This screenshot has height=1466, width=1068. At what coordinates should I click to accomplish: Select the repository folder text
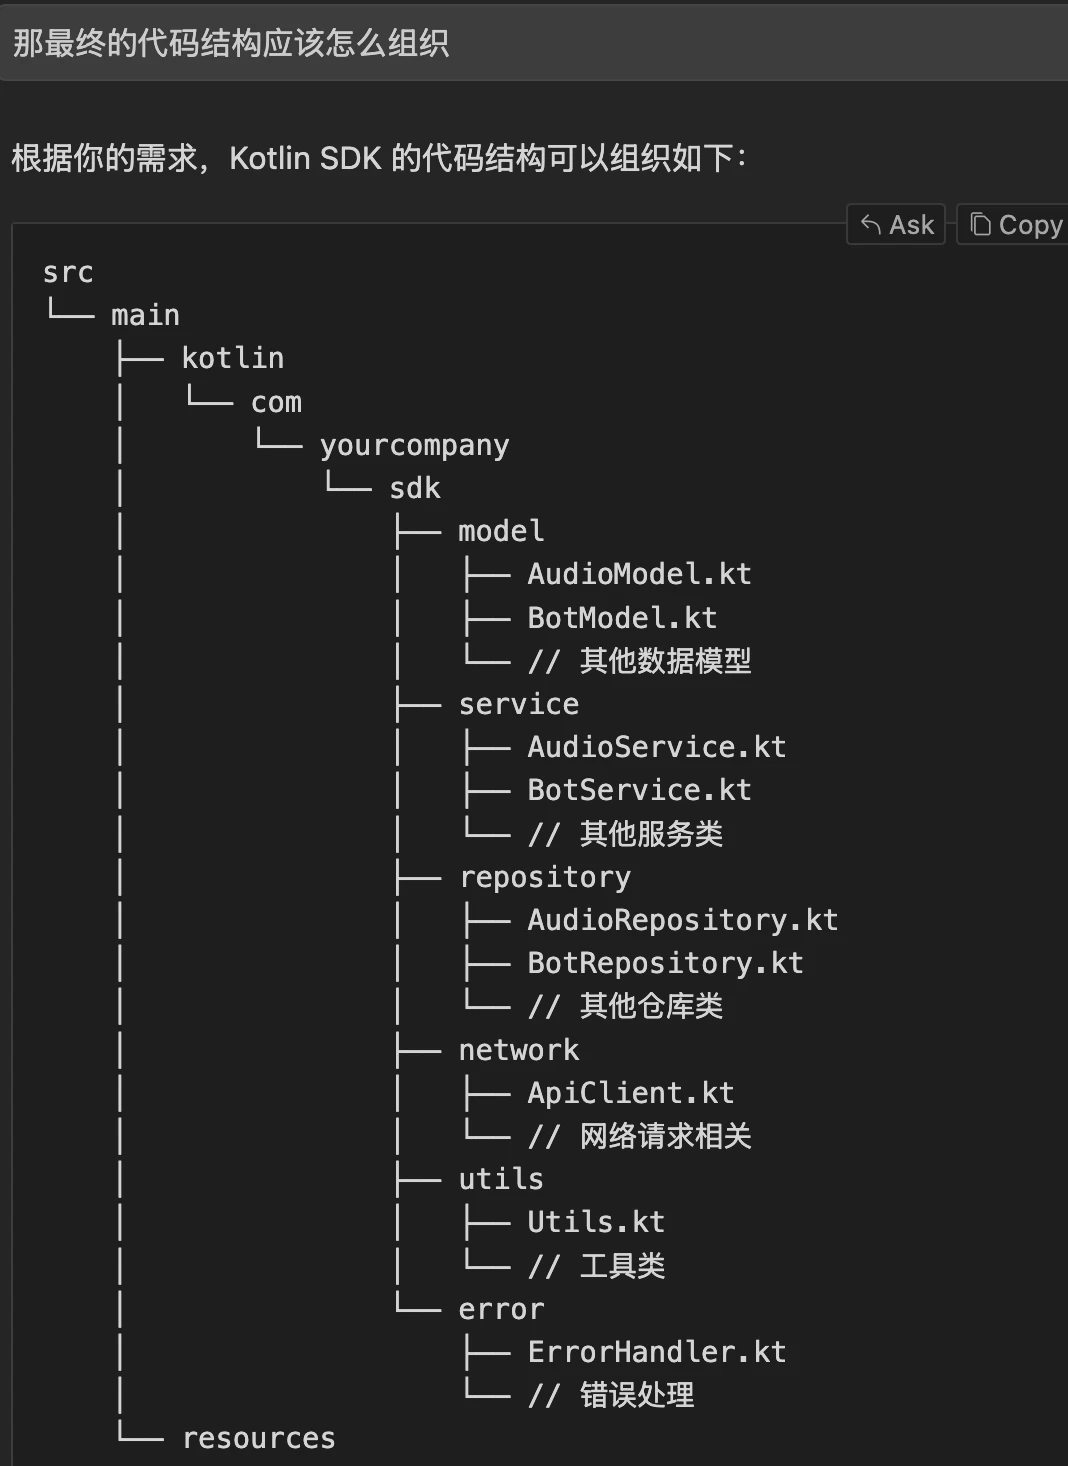click(x=545, y=877)
